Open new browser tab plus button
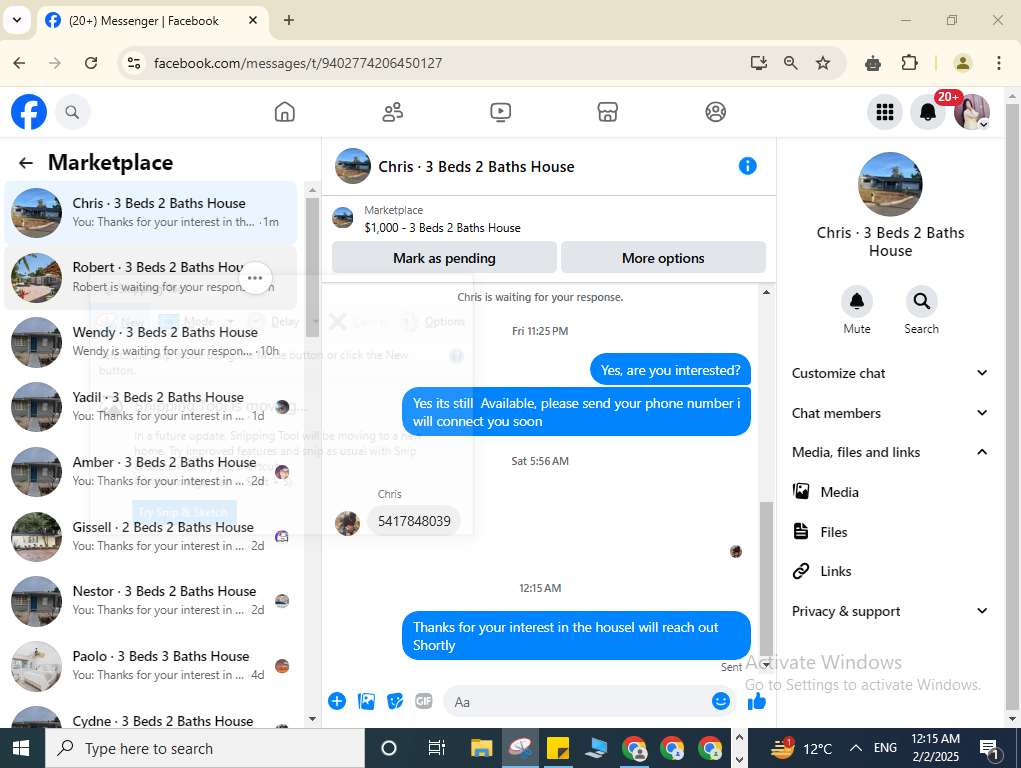1021x768 pixels. (289, 20)
